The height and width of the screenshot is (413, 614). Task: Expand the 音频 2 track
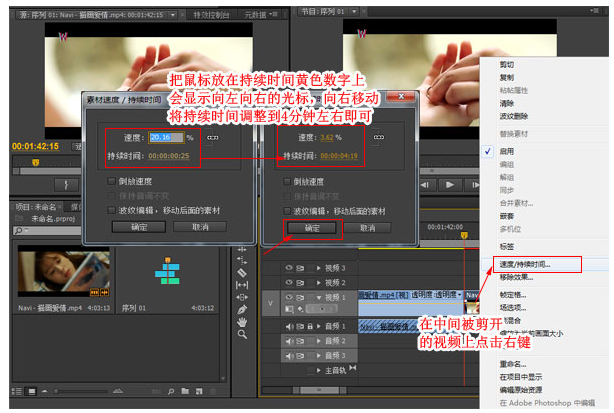tap(319, 341)
